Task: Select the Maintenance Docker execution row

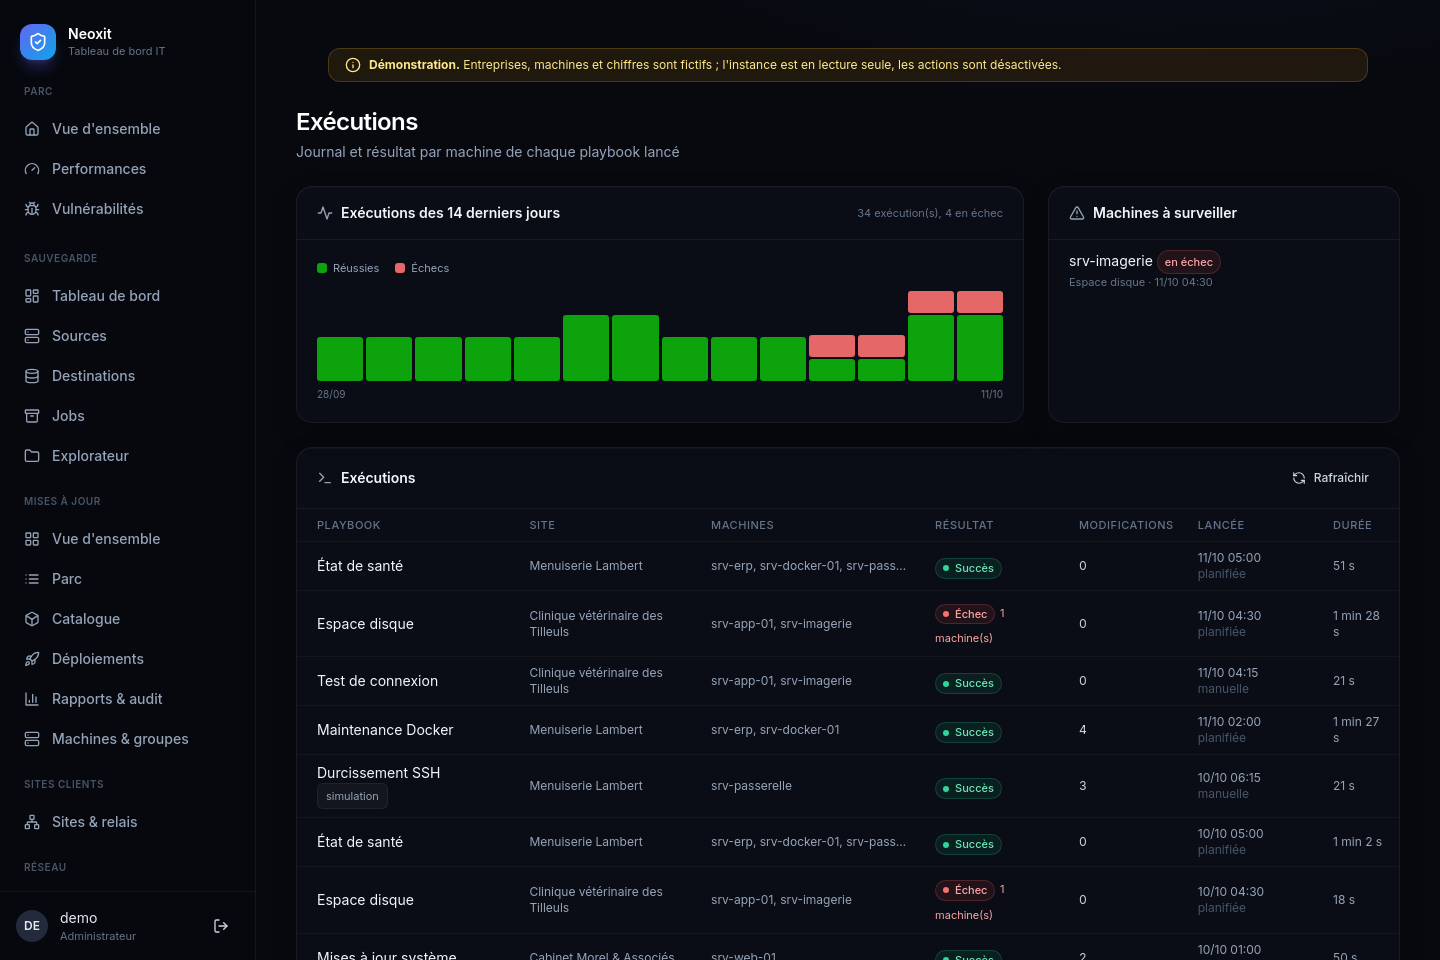Action: coord(848,730)
